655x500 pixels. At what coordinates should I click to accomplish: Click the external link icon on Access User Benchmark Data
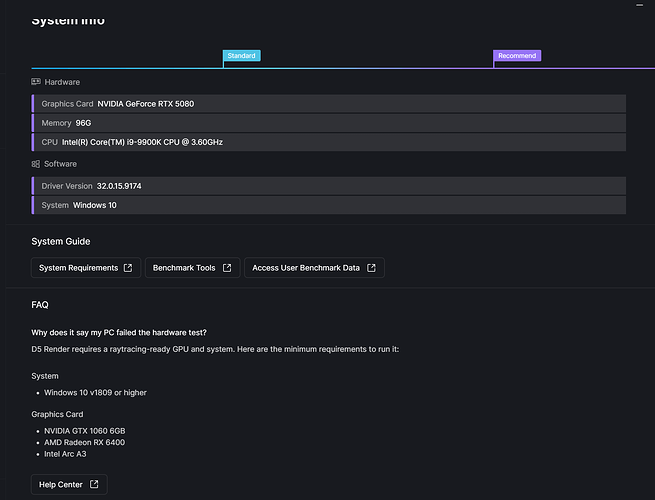(371, 268)
